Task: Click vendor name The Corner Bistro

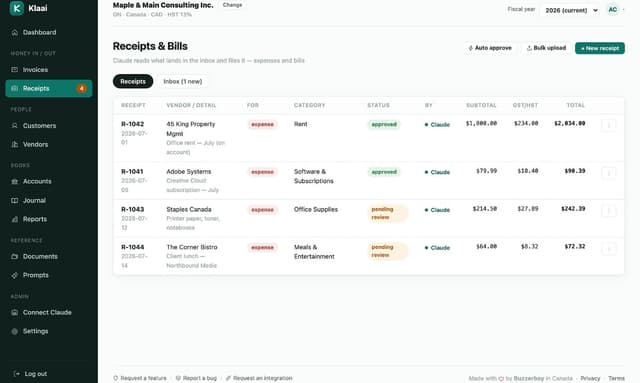Action: (x=192, y=247)
